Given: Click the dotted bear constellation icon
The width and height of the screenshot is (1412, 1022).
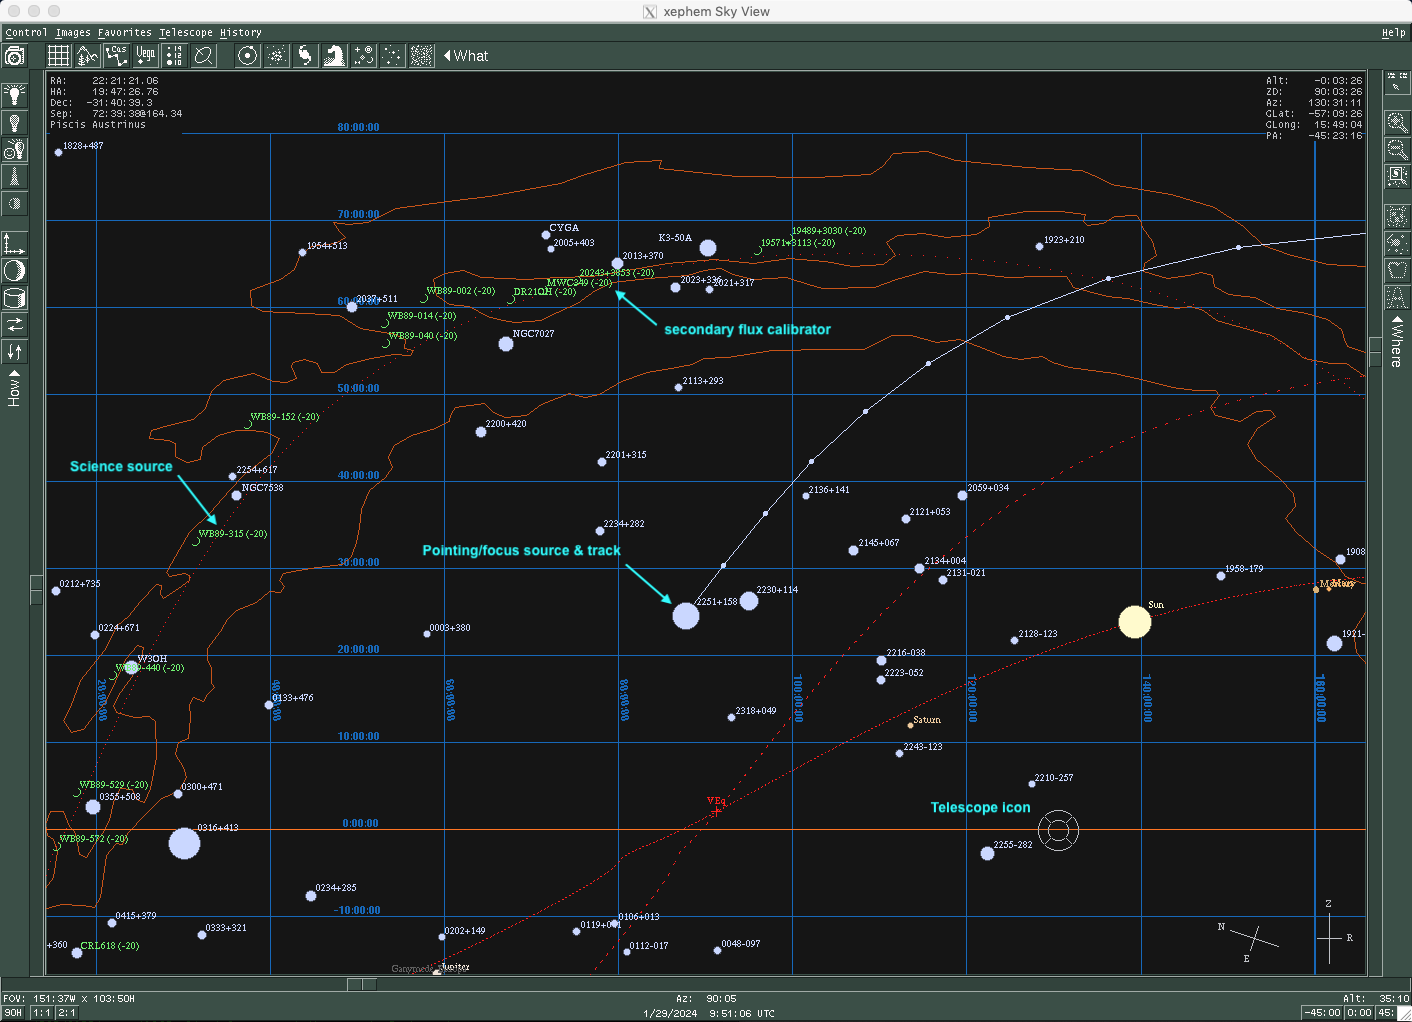Looking at the screenshot, I should (x=1397, y=217).
